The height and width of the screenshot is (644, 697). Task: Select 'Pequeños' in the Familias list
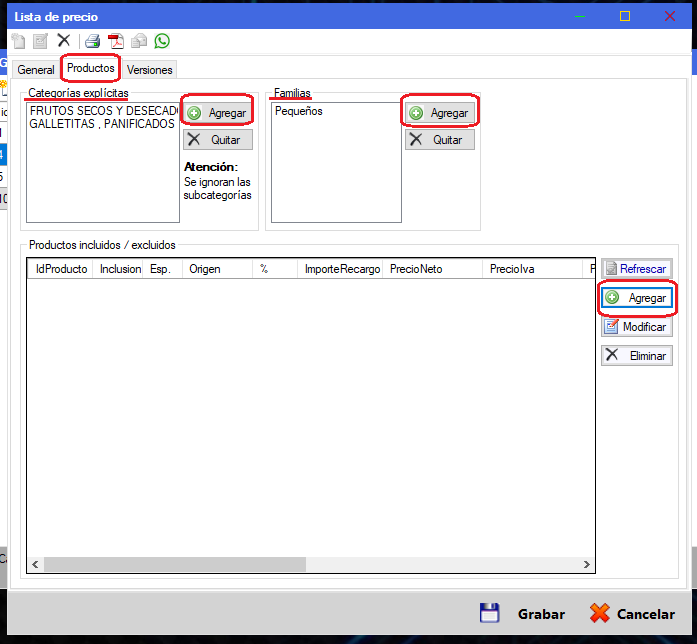pyautogui.click(x=299, y=111)
